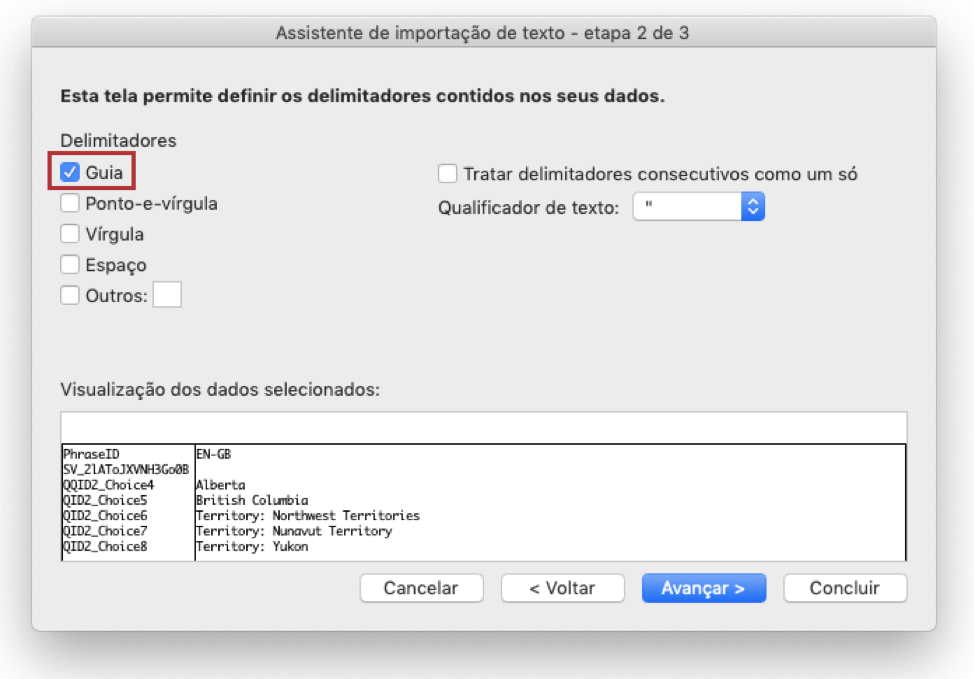974x679 pixels.
Task: Enable the Outros delimiter checkbox
Action: coord(70,295)
